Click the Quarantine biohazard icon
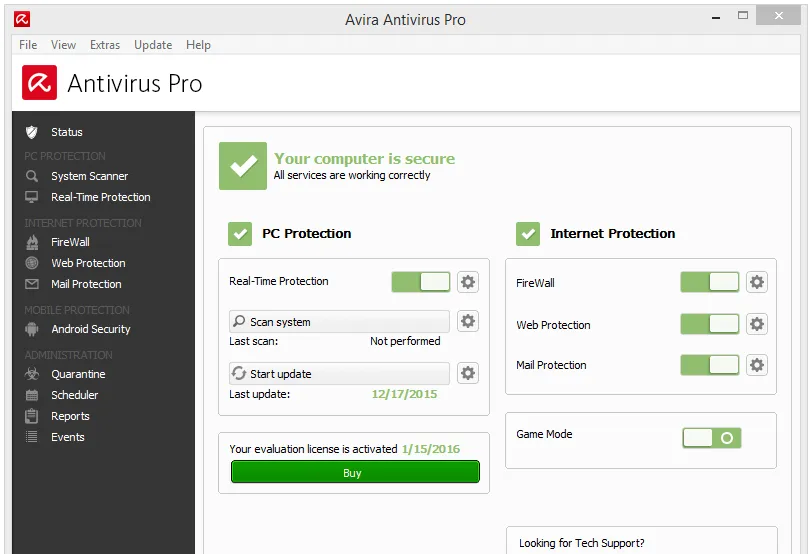 click(32, 374)
